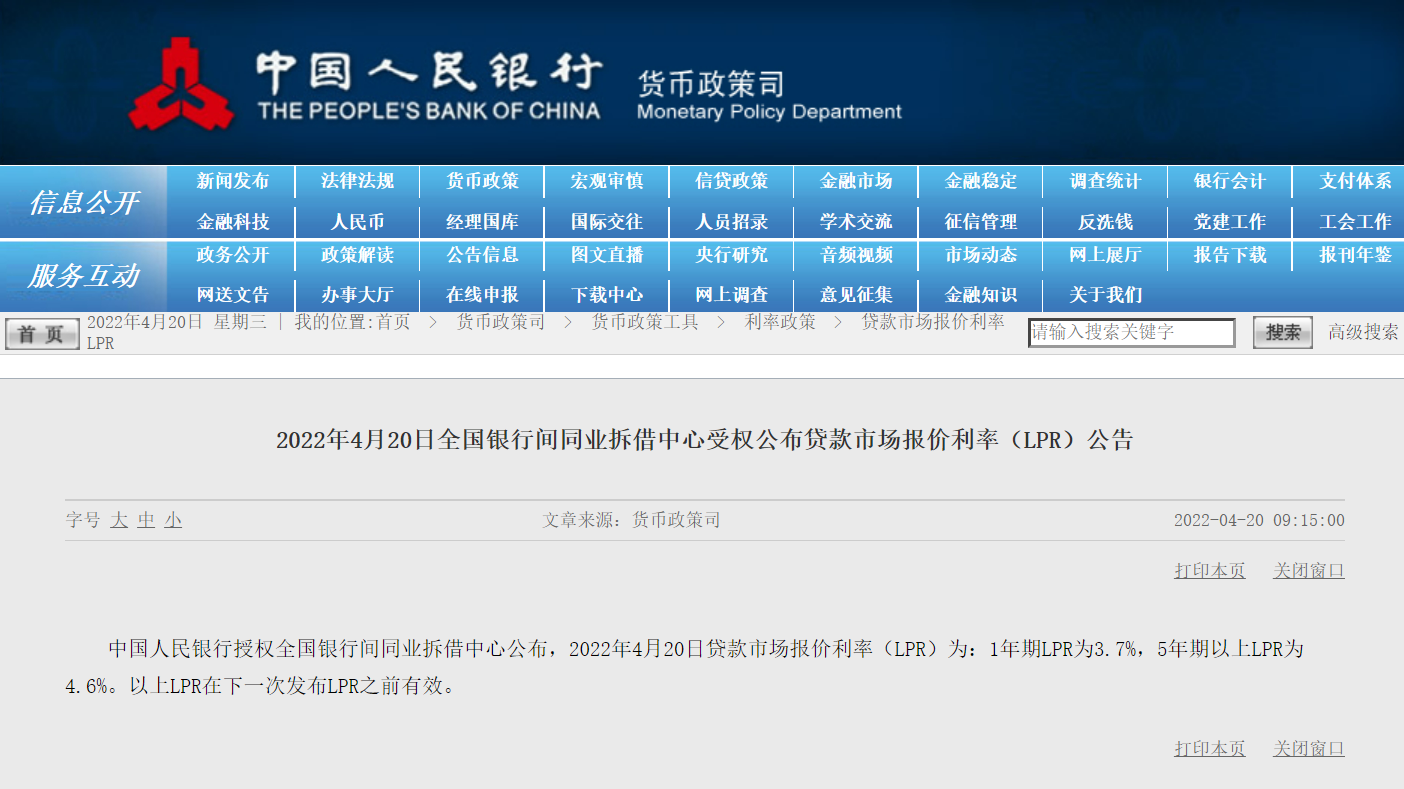Select the 银行会计 menu item
Screen dimensions: 1404x789
[1230, 181]
